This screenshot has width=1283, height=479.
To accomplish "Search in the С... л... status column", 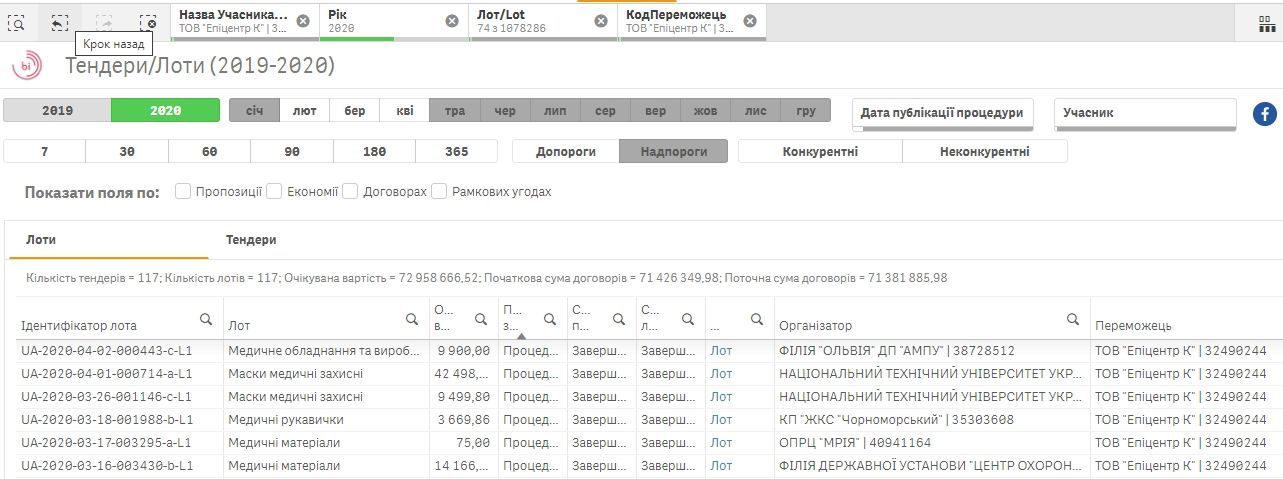I will pos(687,319).
